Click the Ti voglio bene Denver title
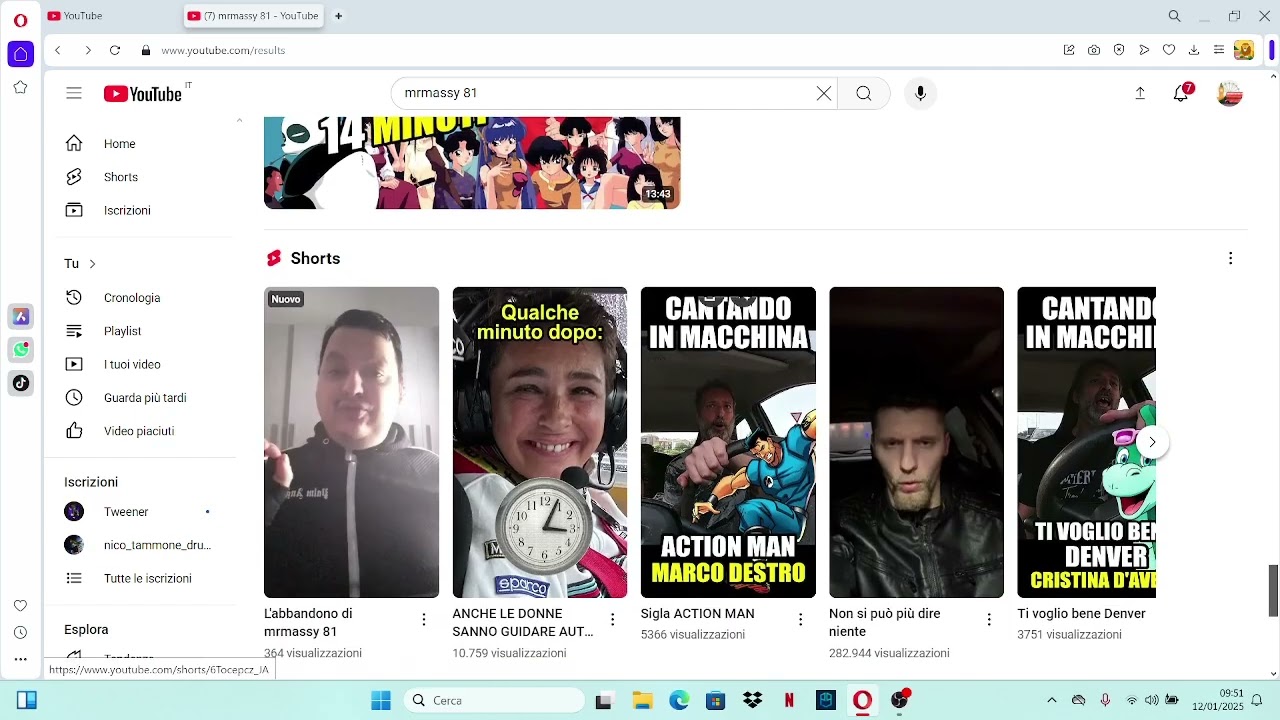Viewport: 1280px width, 720px height. (1081, 614)
